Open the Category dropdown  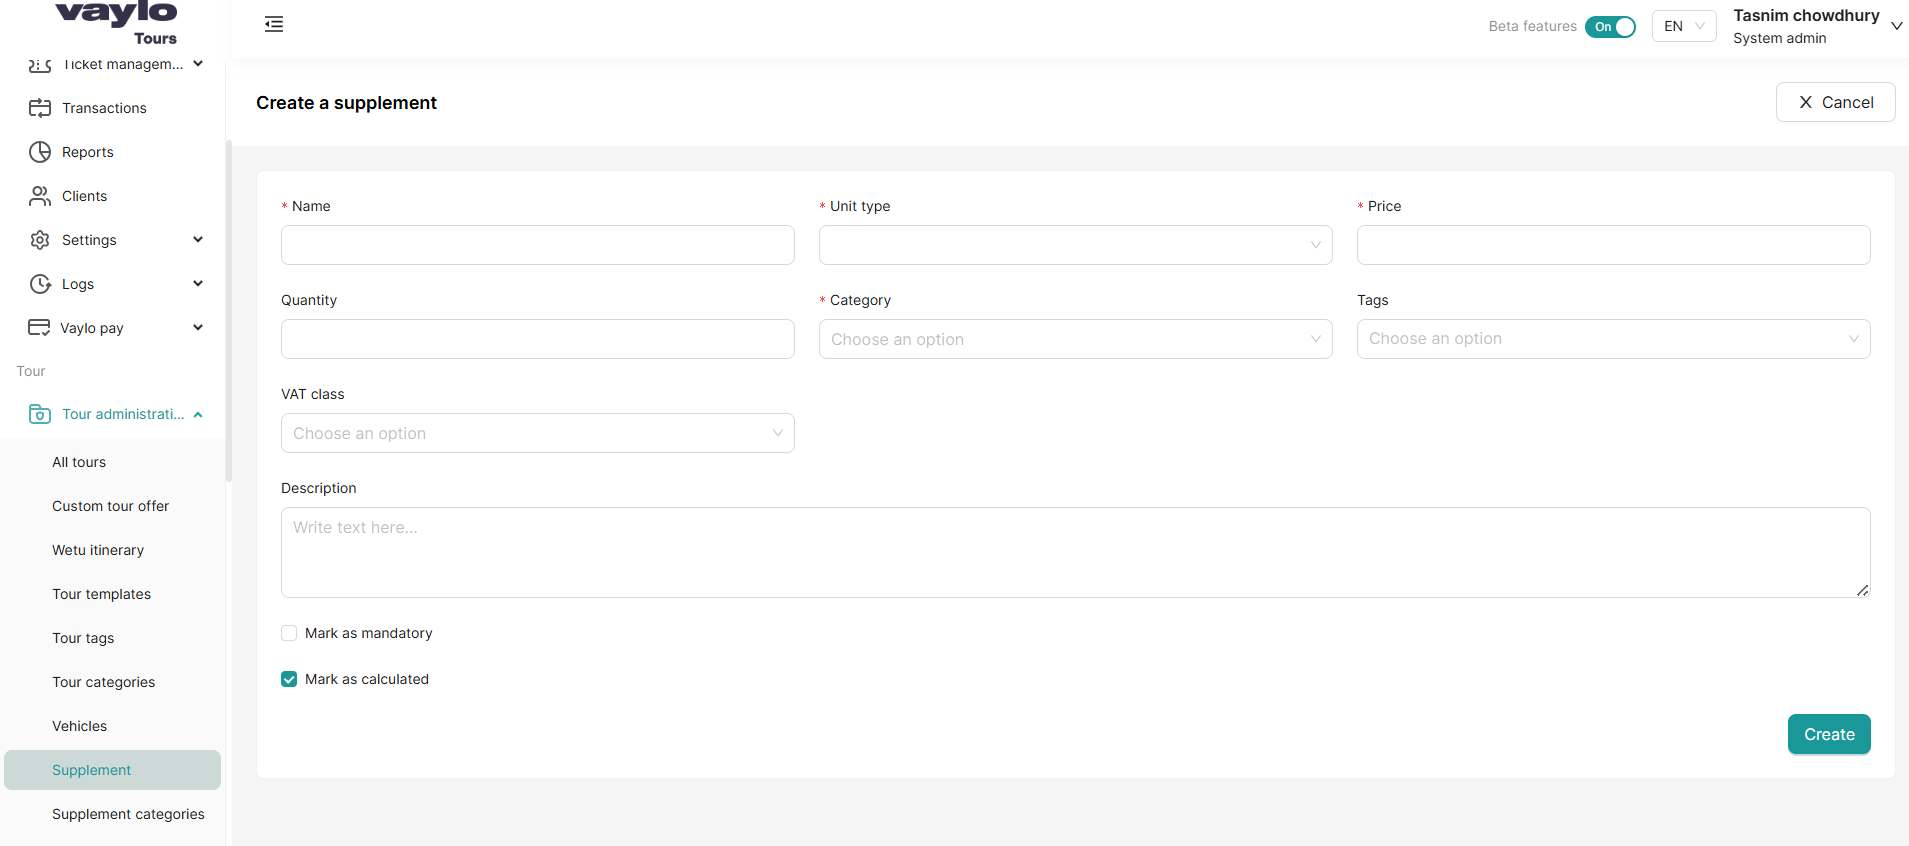pos(1075,339)
